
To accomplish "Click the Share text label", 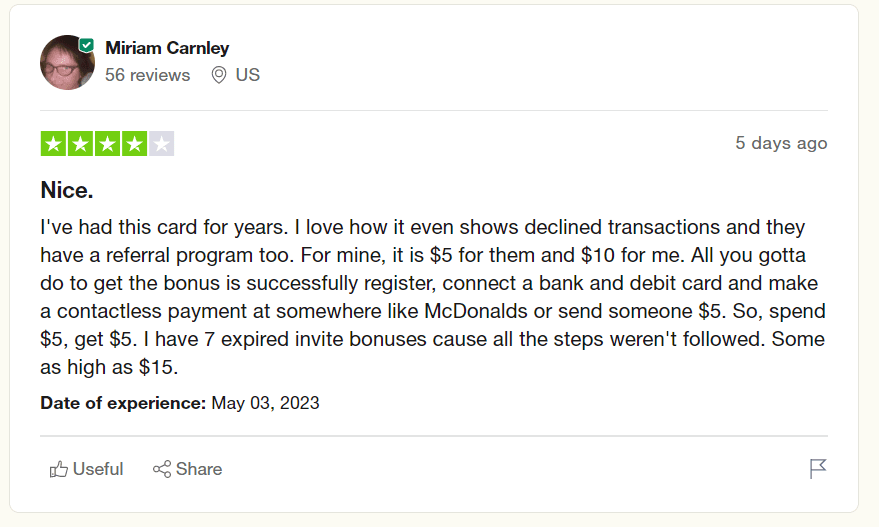I will click(x=199, y=469).
